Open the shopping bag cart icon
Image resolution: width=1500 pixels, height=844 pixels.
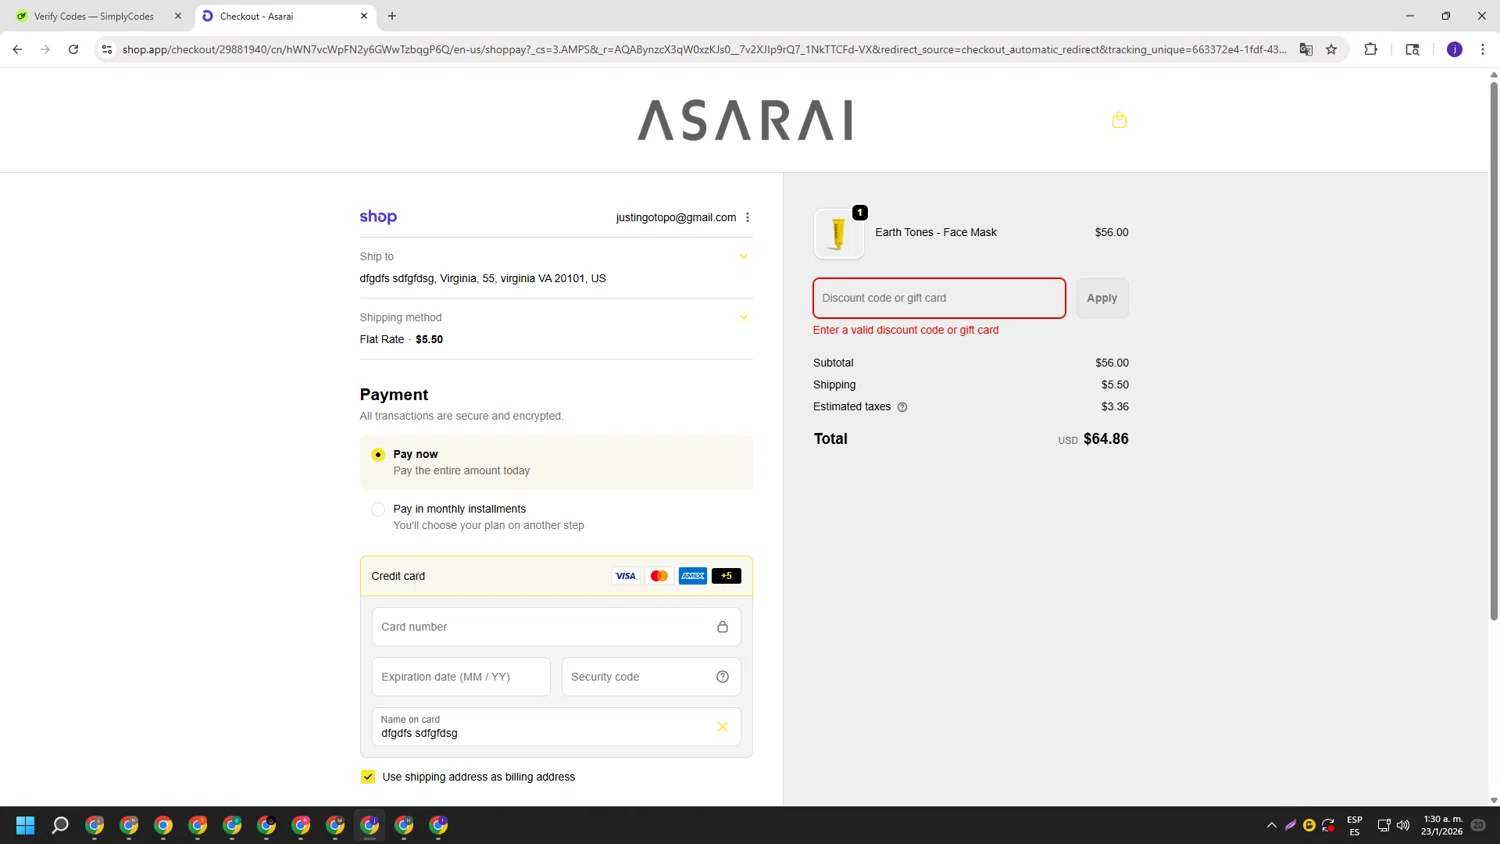pyautogui.click(x=1119, y=120)
